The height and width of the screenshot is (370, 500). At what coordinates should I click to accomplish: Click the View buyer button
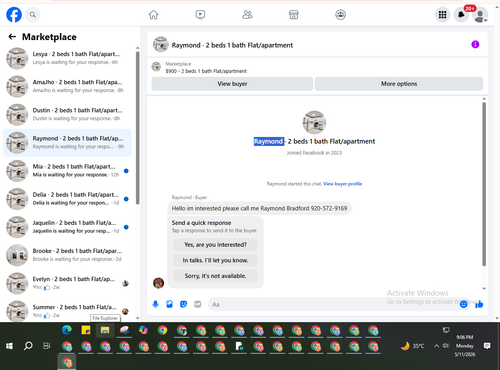232,84
